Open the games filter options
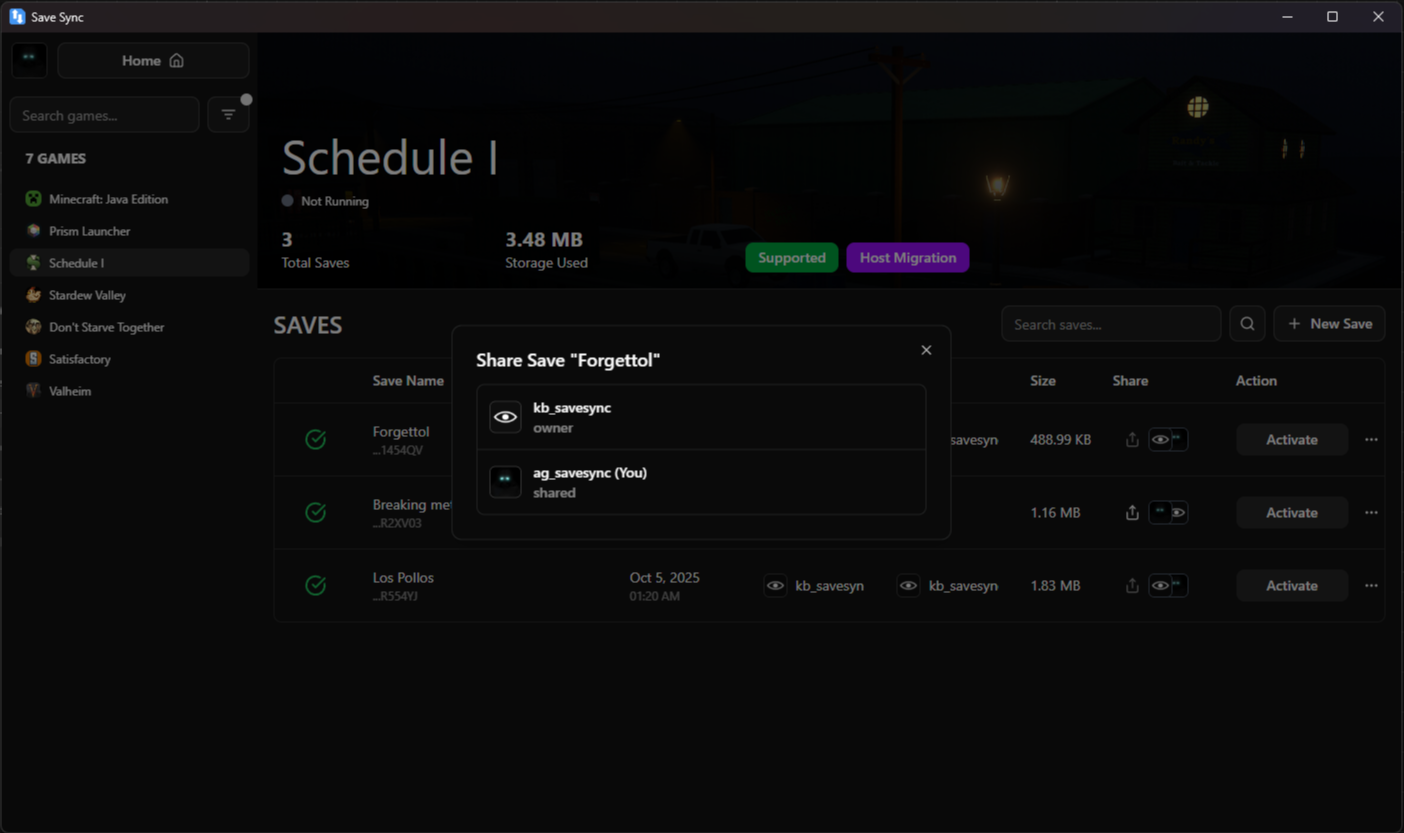 228,115
